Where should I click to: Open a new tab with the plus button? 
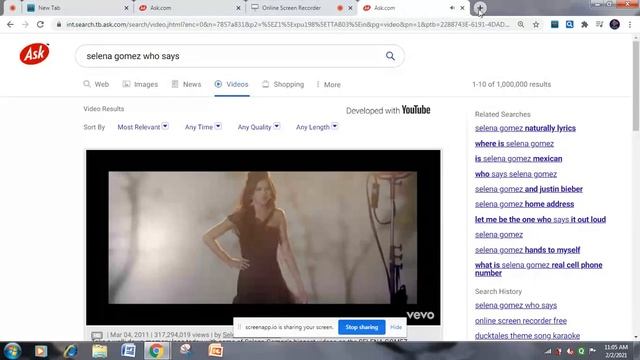click(x=480, y=8)
